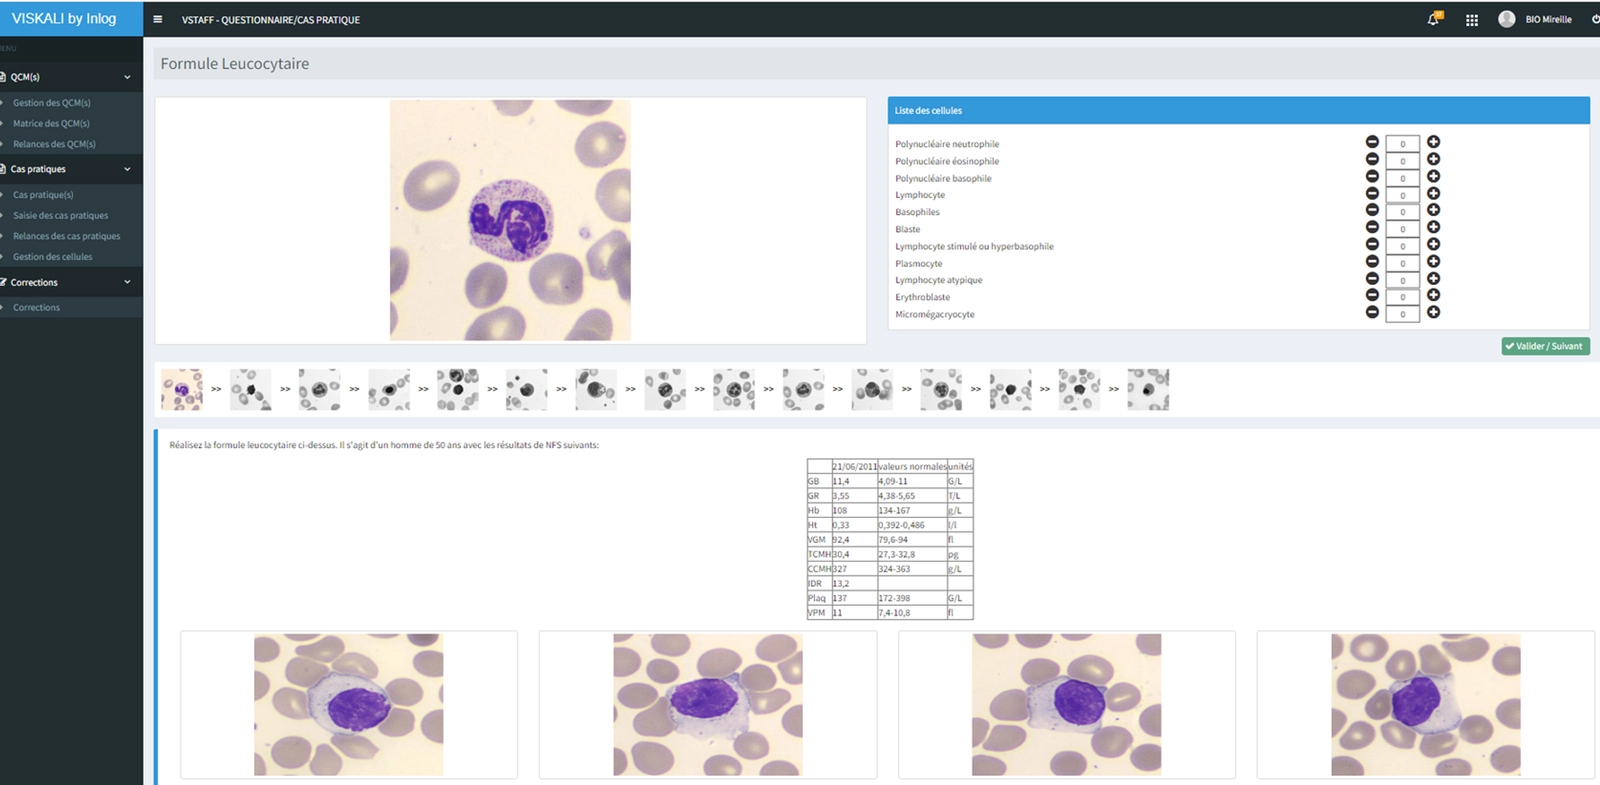
Task: Click the Polynucléaire éosinophile count field
Action: tap(1402, 161)
